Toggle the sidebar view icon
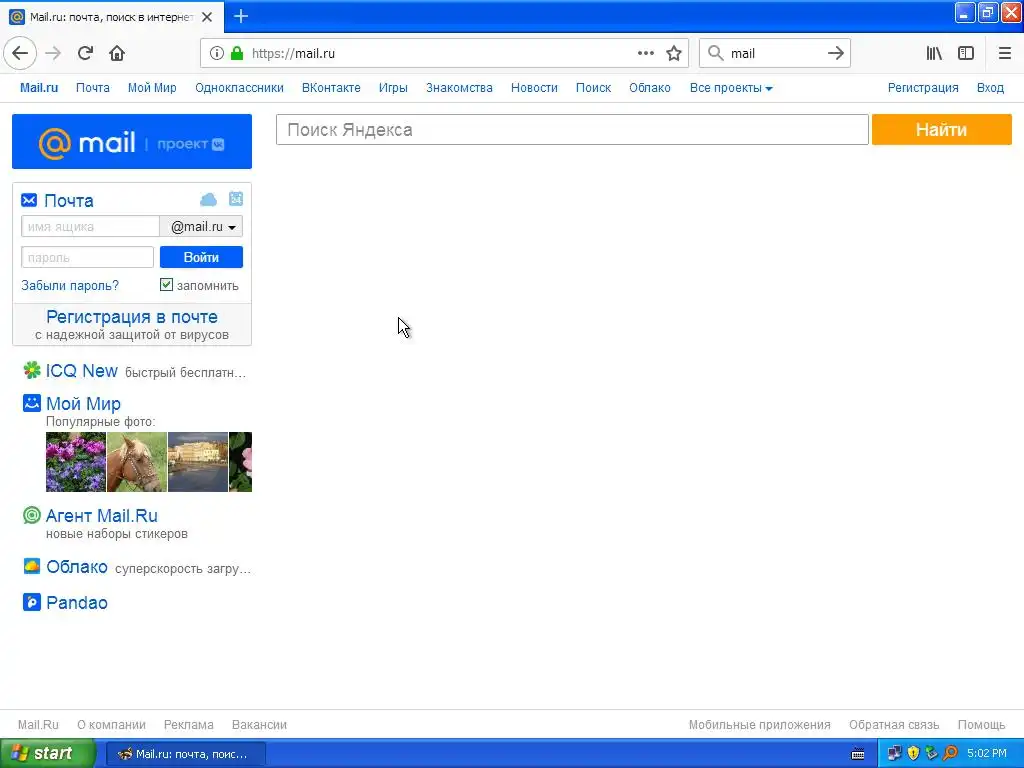The height and width of the screenshot is (768, 1024). [x=966, y=54]
